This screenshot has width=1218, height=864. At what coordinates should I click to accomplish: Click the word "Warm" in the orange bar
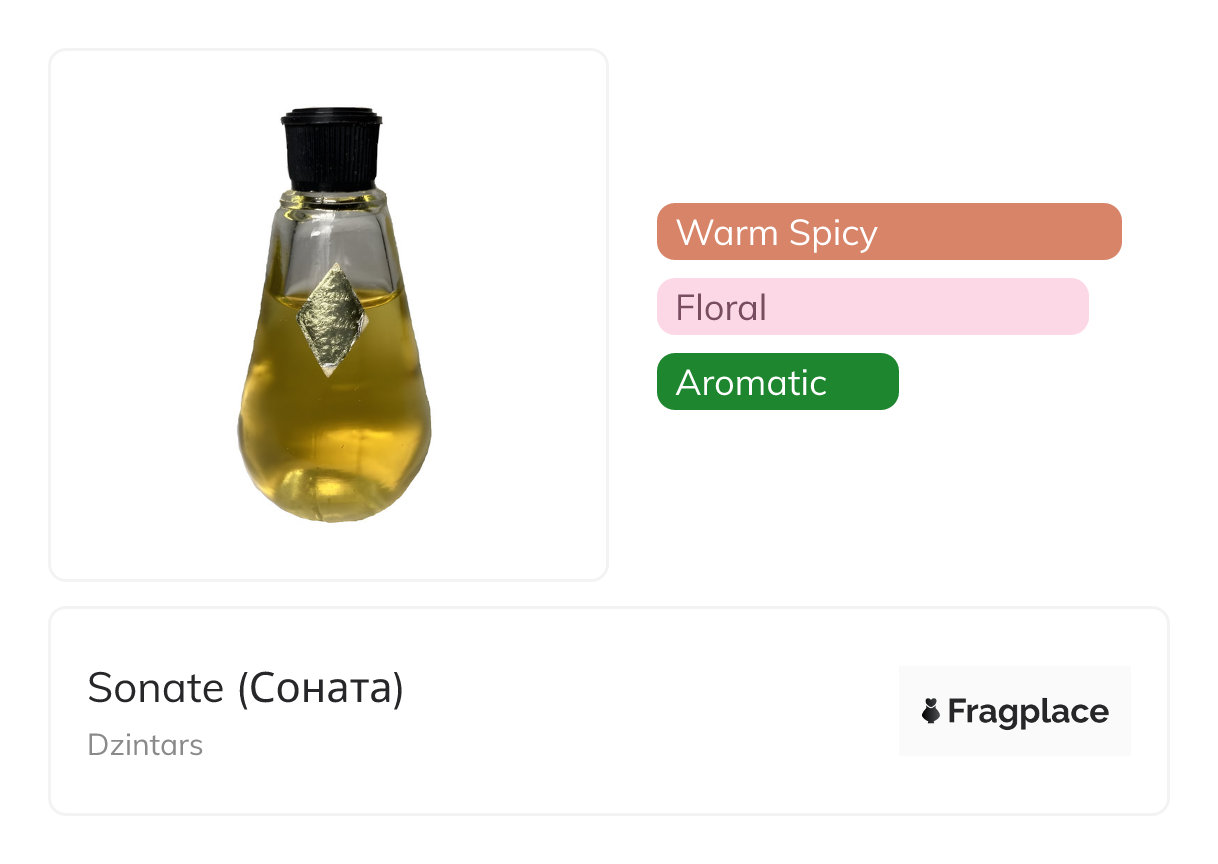pyautogui.click(x=727, y=233)
